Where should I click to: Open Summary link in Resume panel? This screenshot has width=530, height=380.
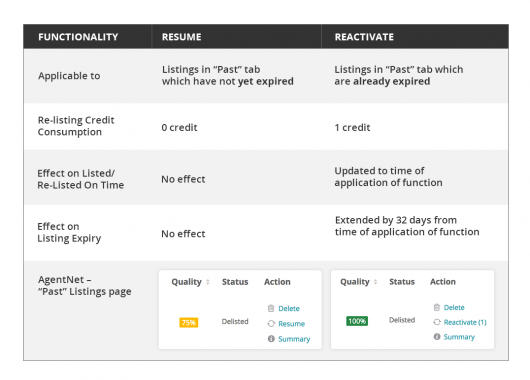[x=294, y=339]
